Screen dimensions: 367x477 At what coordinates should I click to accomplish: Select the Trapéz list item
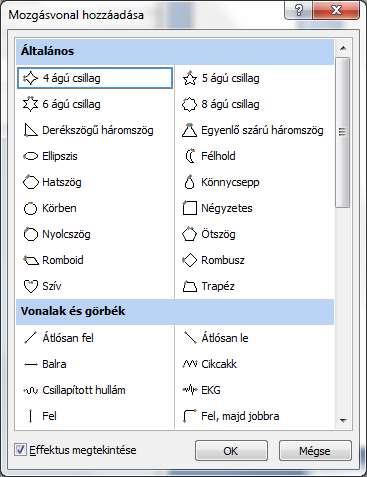click(x=254, y=286)
